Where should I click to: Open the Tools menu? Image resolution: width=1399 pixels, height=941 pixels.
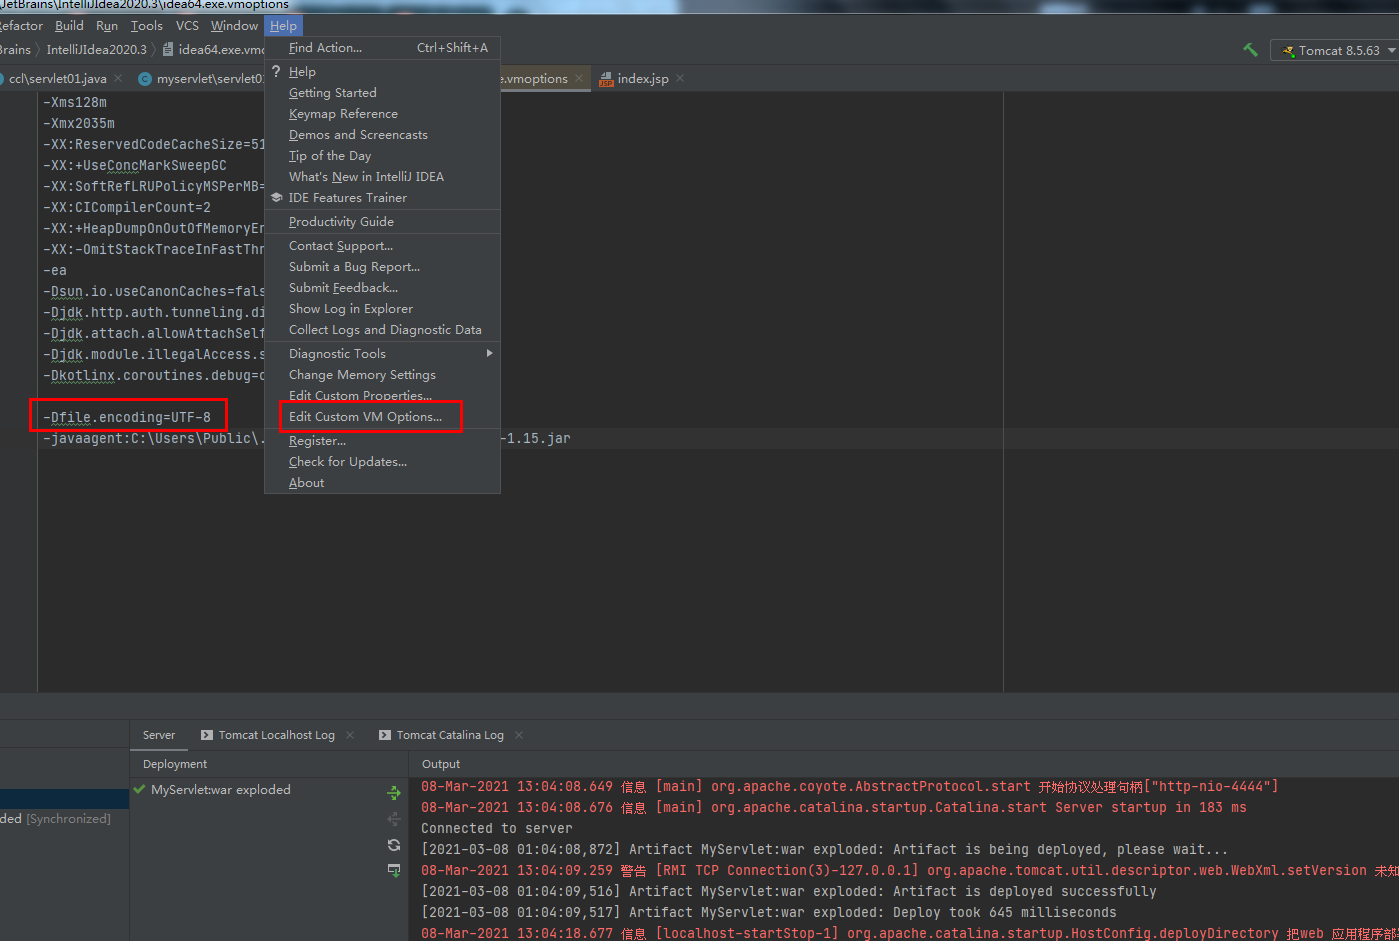pos(146,25)
